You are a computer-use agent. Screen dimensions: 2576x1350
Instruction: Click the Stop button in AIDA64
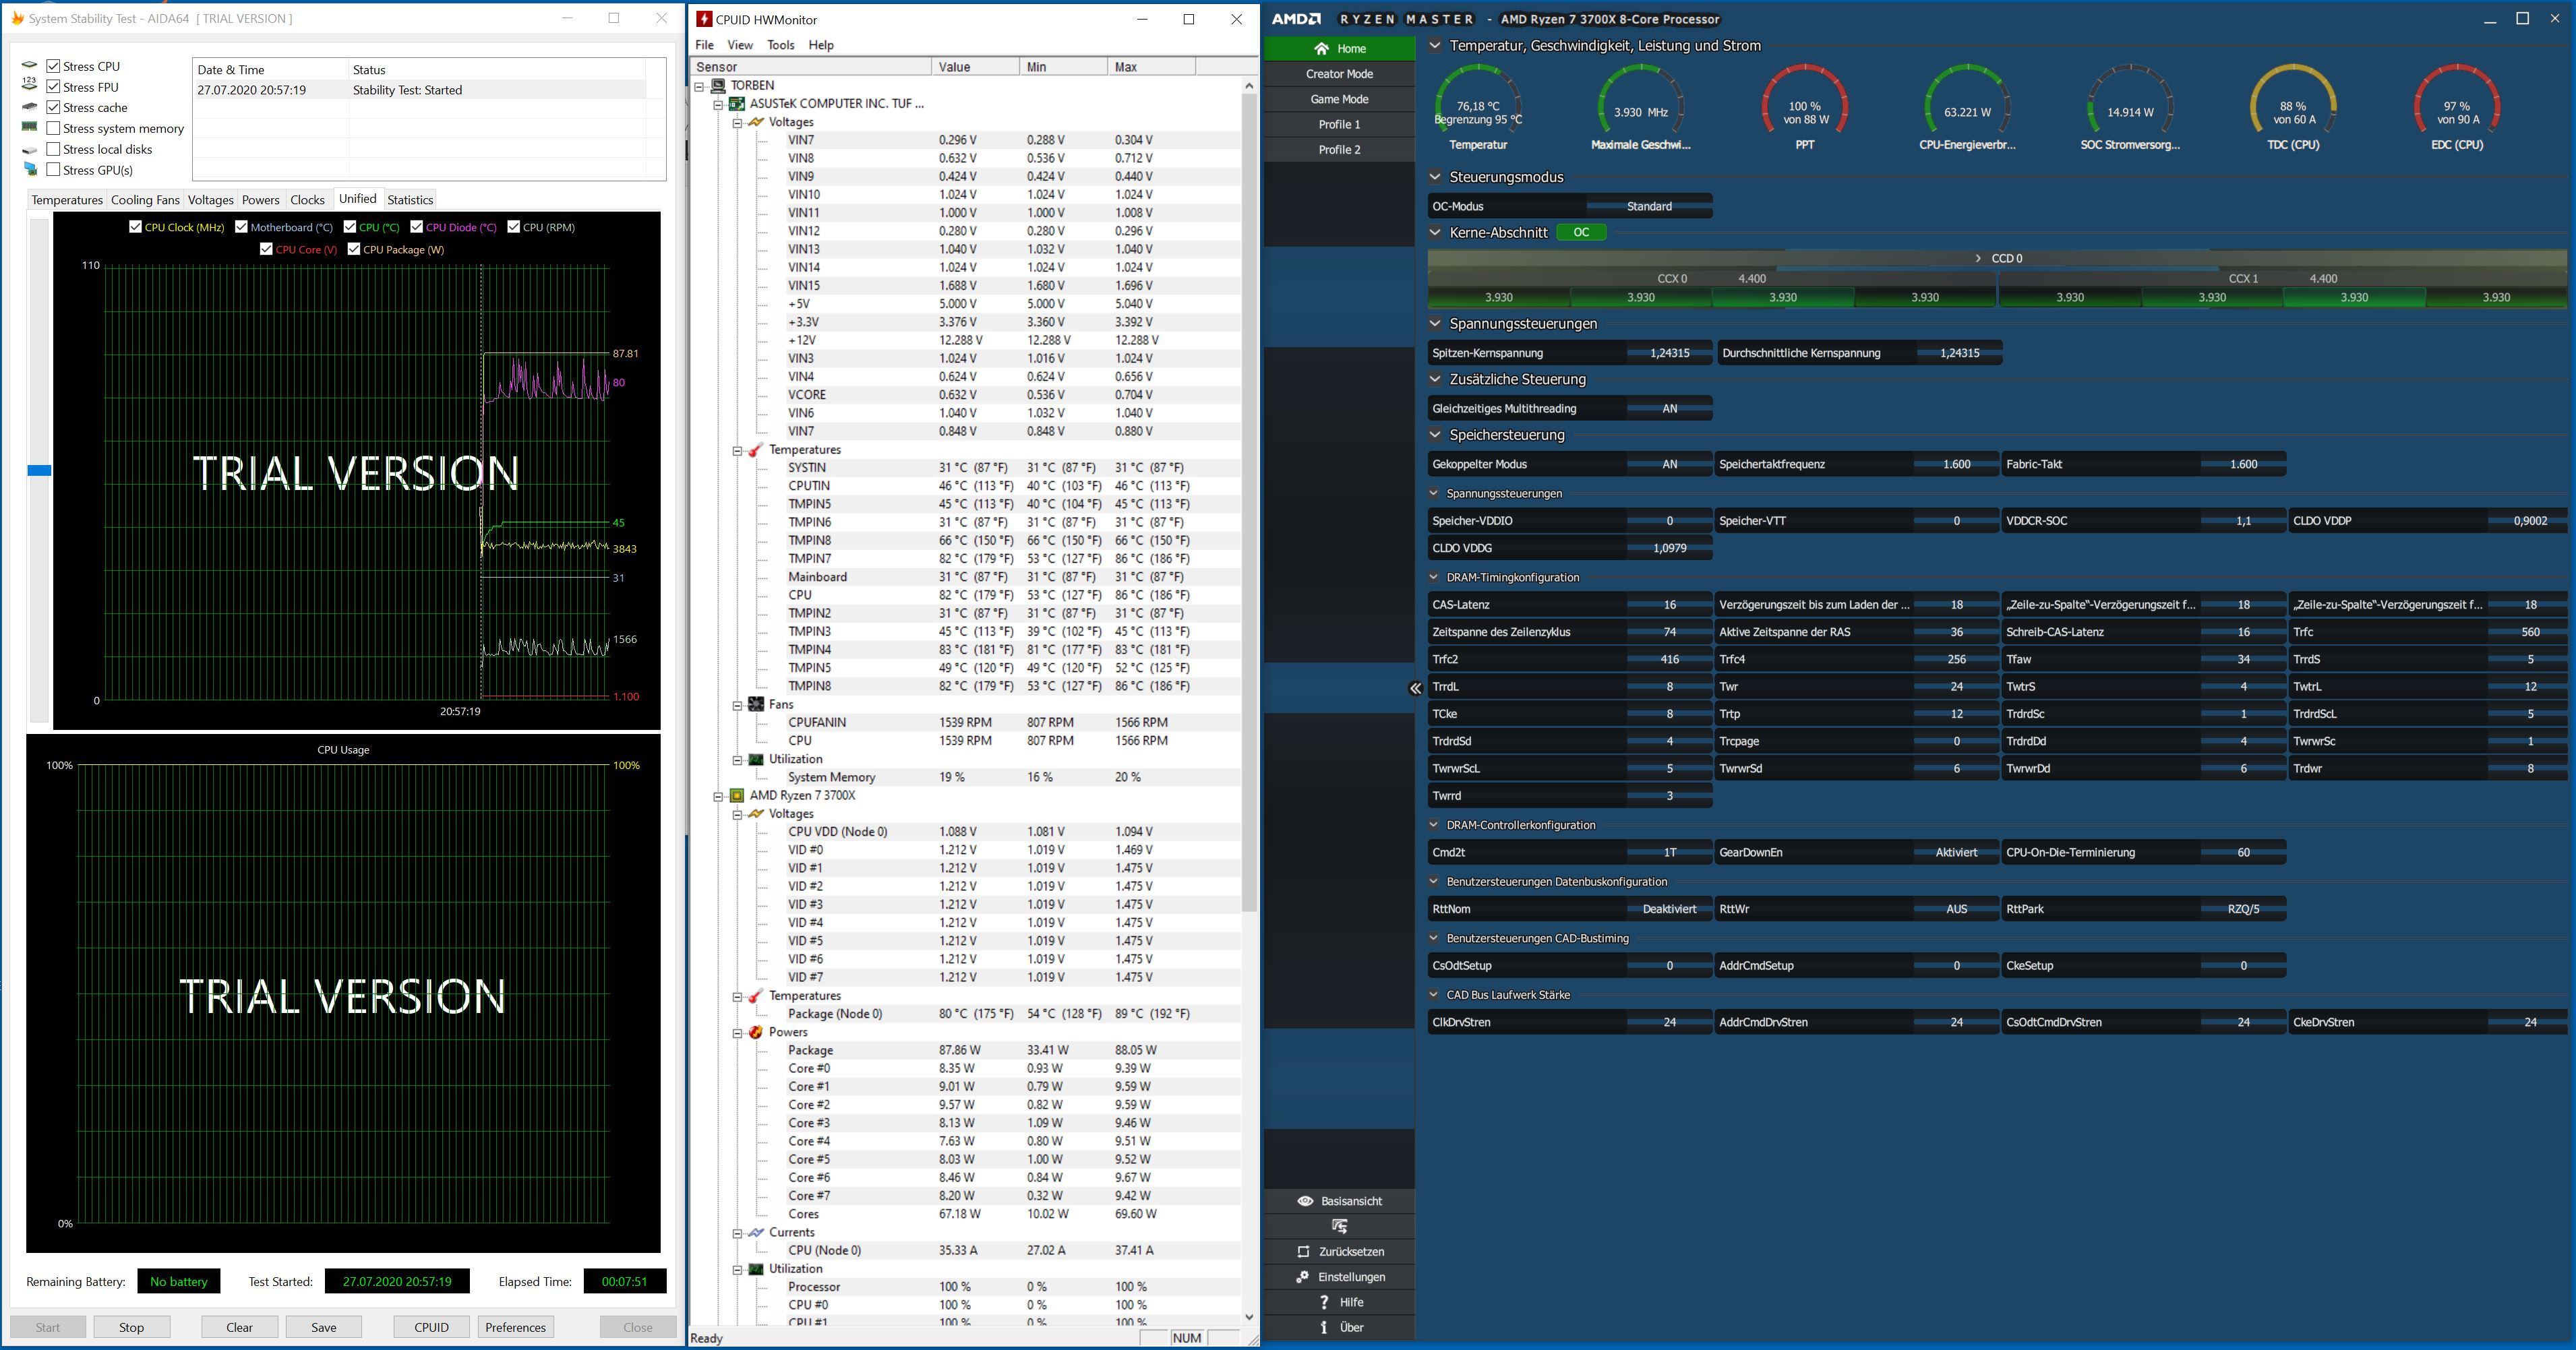(x=132, y=1327)
